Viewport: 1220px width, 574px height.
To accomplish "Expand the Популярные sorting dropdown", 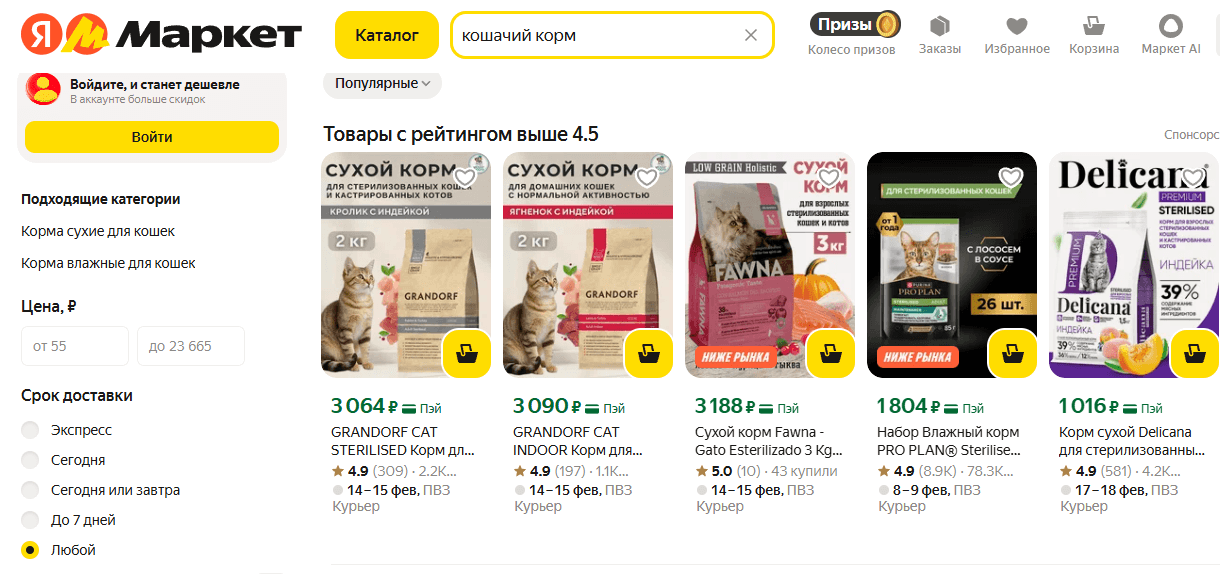I will 382,83.
